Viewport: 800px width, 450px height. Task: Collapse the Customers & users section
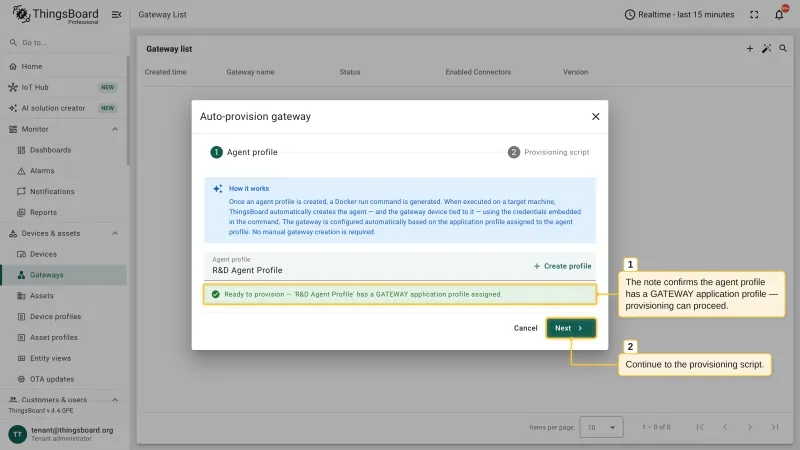pyautogui.click(x=115, y=399)
